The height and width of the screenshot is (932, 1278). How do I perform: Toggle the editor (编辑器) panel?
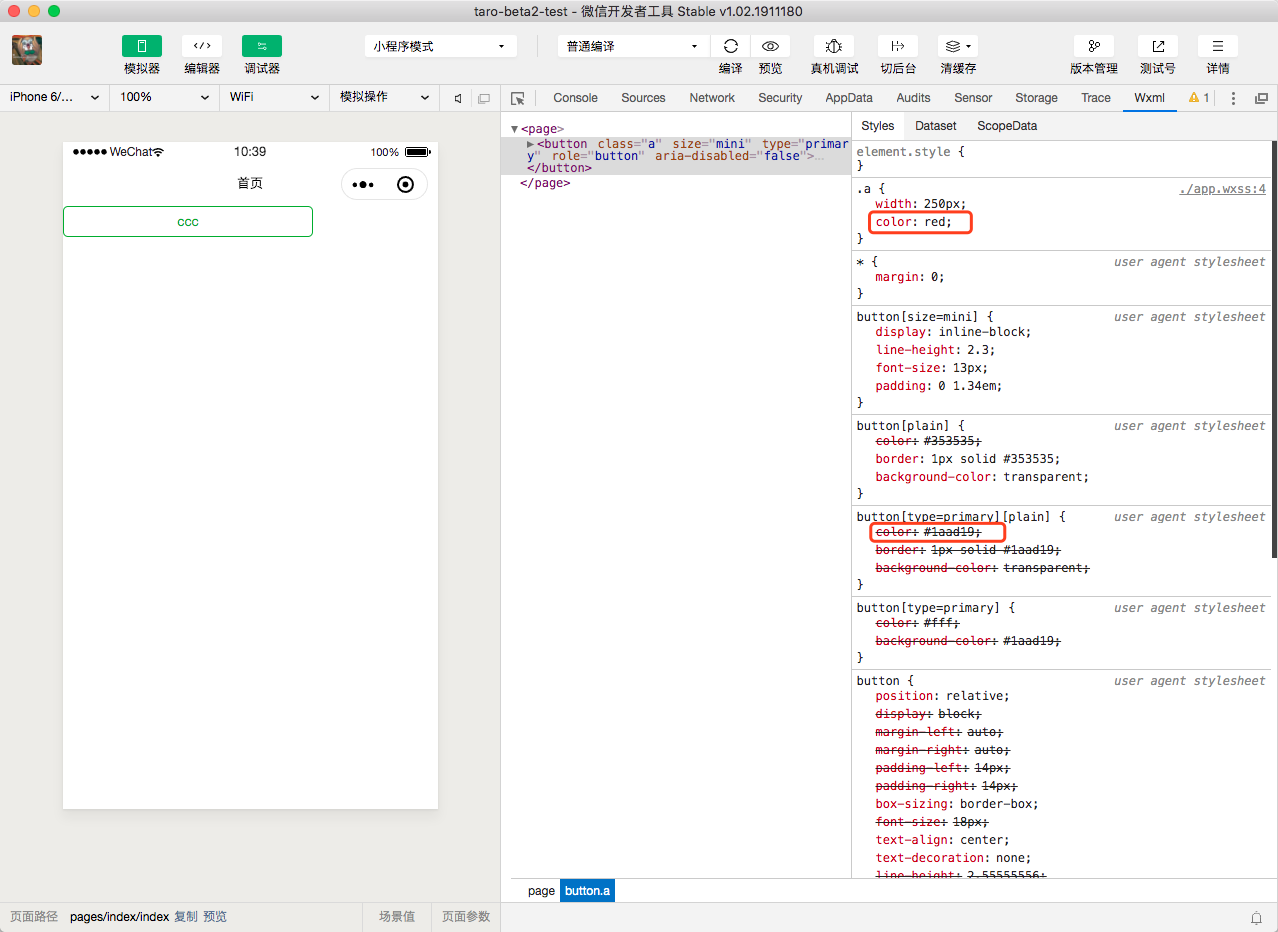[x=202, y=46]
